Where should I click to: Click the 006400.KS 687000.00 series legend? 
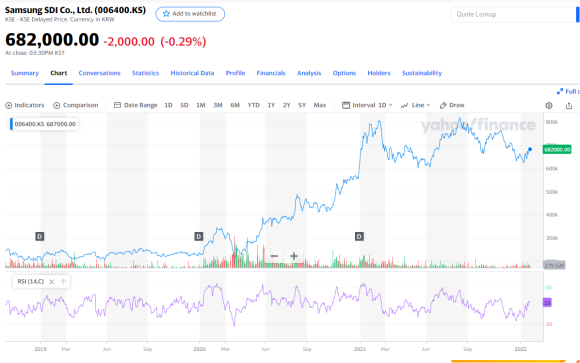point(44,124)
